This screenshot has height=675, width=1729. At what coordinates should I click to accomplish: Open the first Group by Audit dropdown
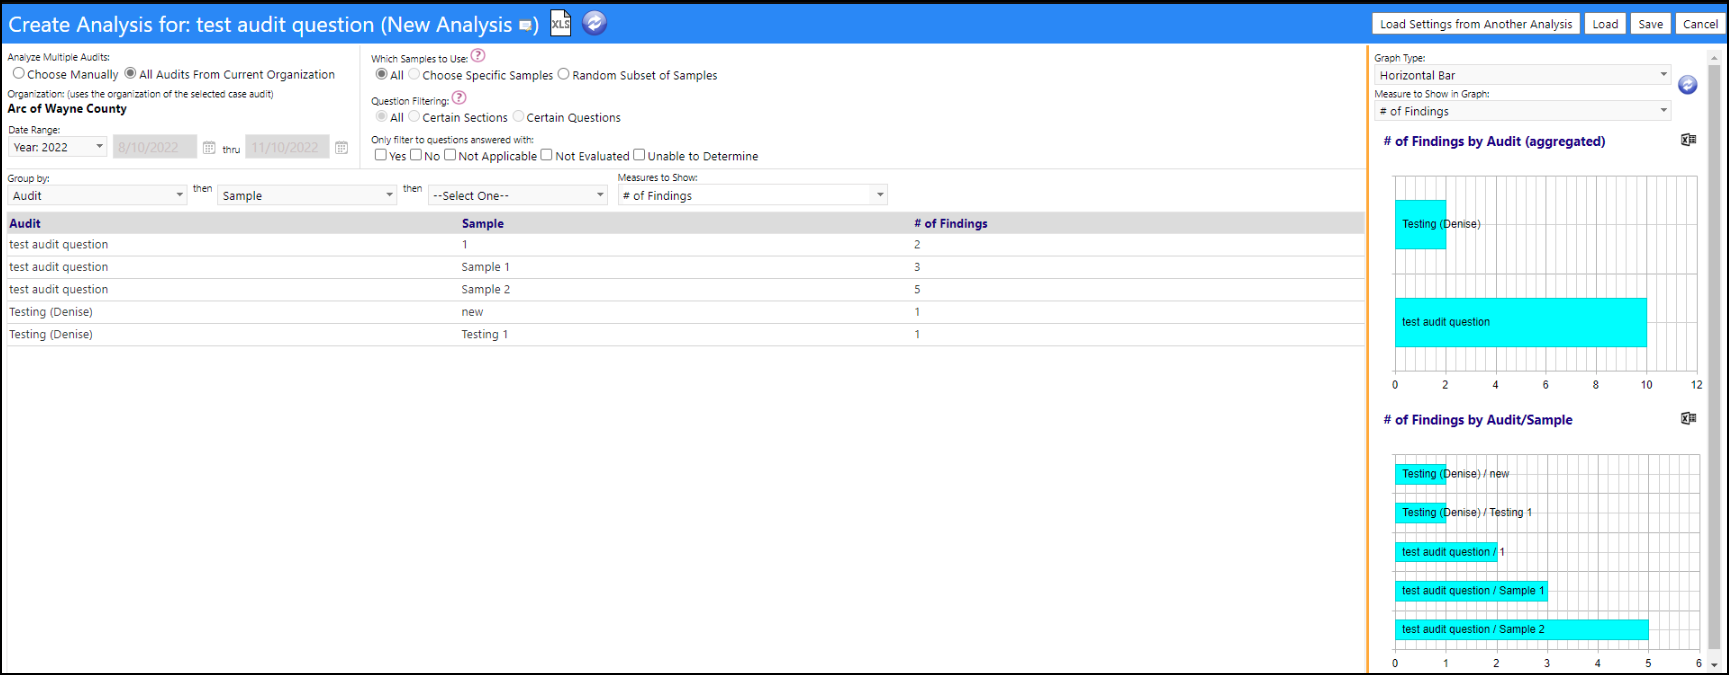coord(97,195)
